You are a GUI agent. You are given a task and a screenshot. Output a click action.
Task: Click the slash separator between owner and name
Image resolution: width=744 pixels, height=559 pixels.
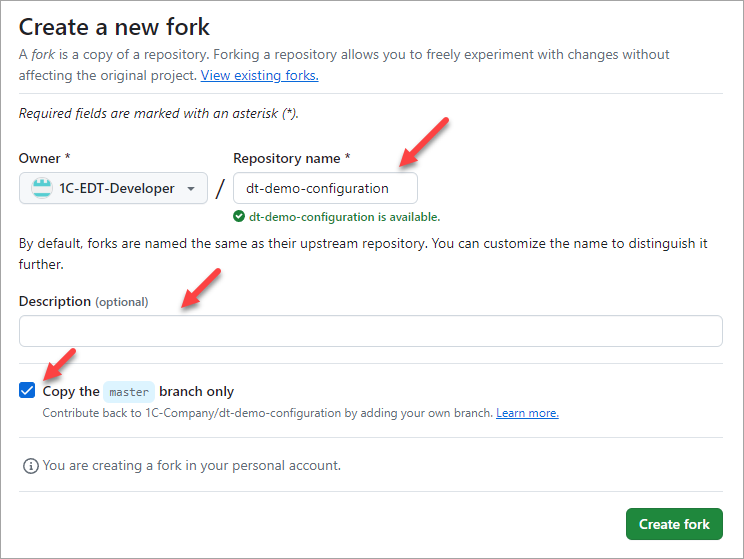pyautogui.click(x=220, y=189)
